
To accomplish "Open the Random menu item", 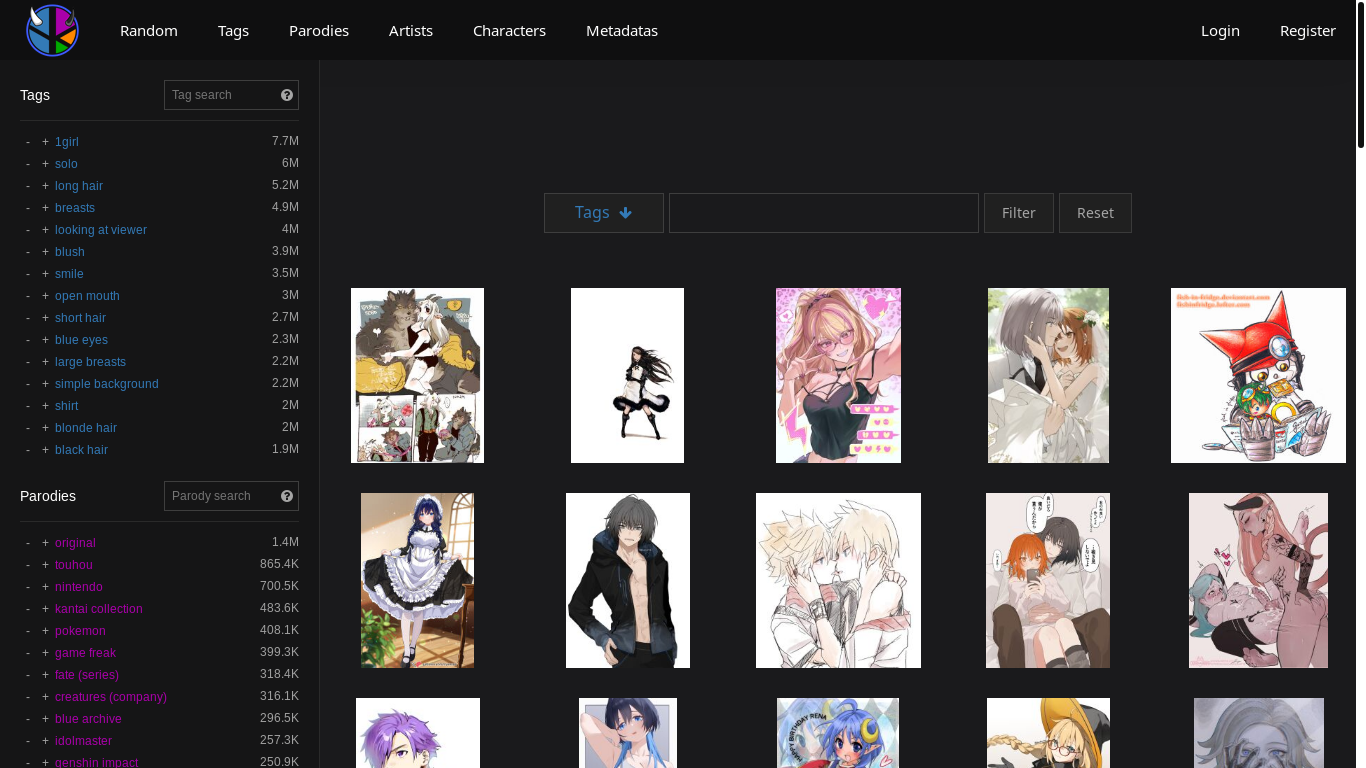I will click(149, 30).
